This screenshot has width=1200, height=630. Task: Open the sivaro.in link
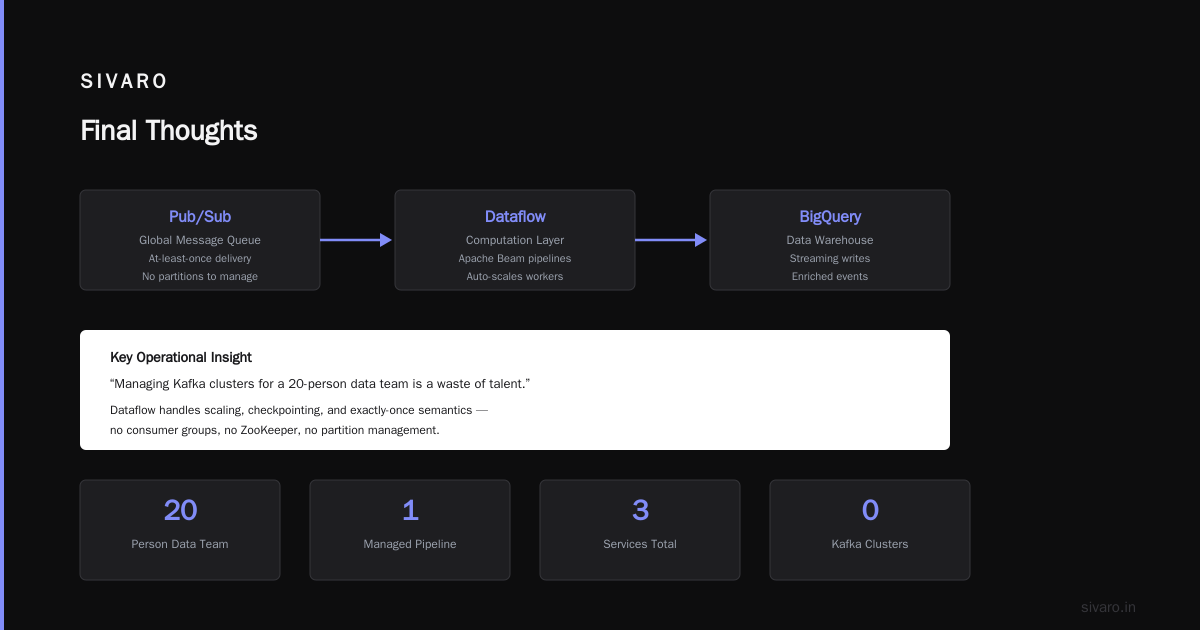[x=1109, y=607]
